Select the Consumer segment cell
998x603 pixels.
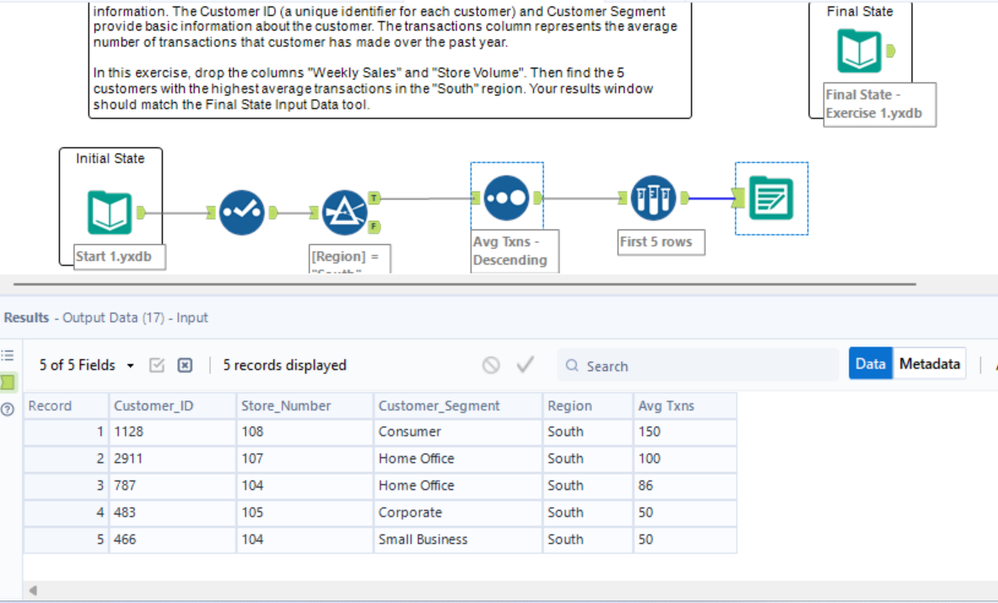458,432
